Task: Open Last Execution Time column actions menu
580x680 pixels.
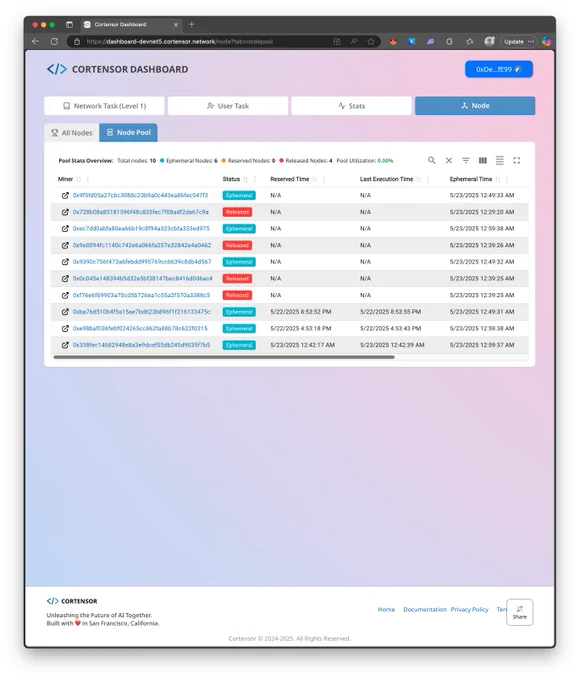Action: pos(428,179)
